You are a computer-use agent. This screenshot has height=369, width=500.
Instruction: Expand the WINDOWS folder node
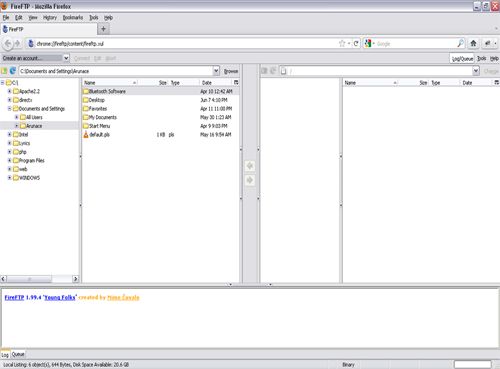pos(10,178)
